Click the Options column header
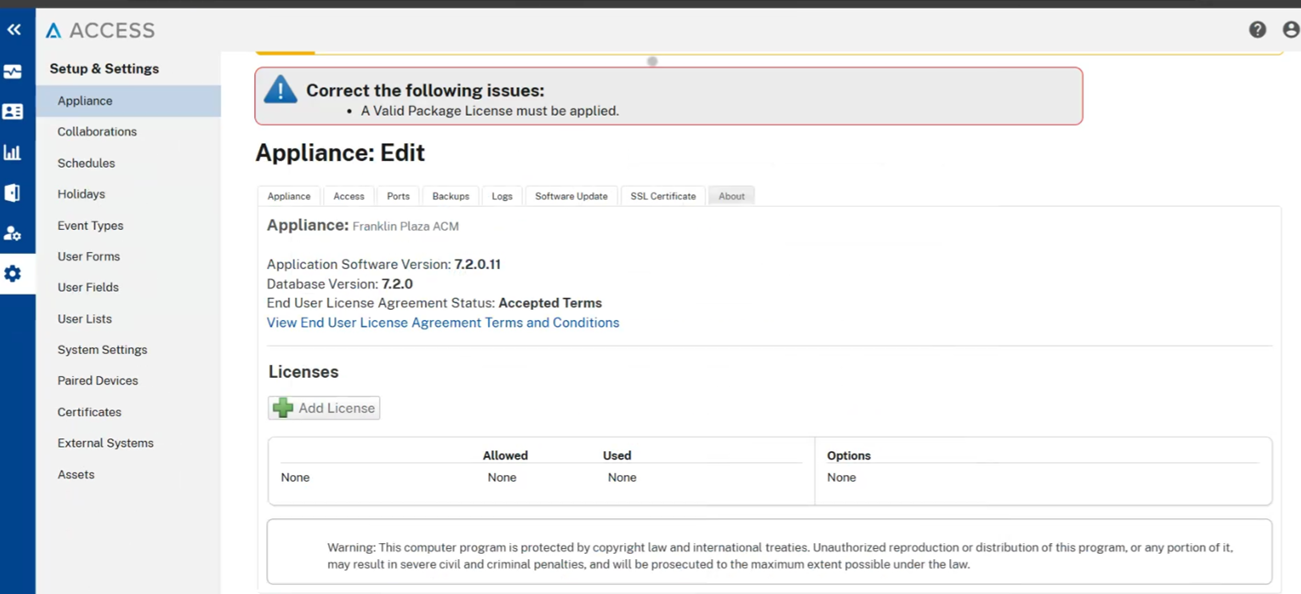The image size is (1301, 594). (x=849, y=456)
